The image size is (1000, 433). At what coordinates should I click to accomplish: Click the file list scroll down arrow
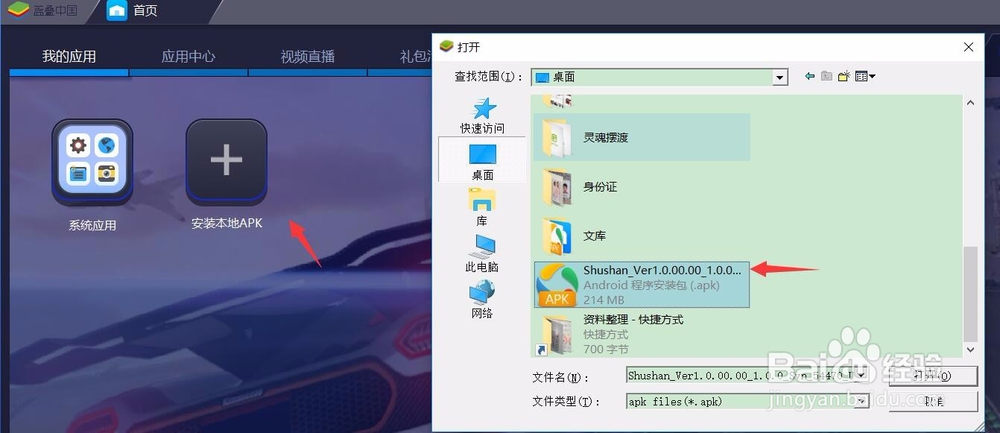(970, 349)
